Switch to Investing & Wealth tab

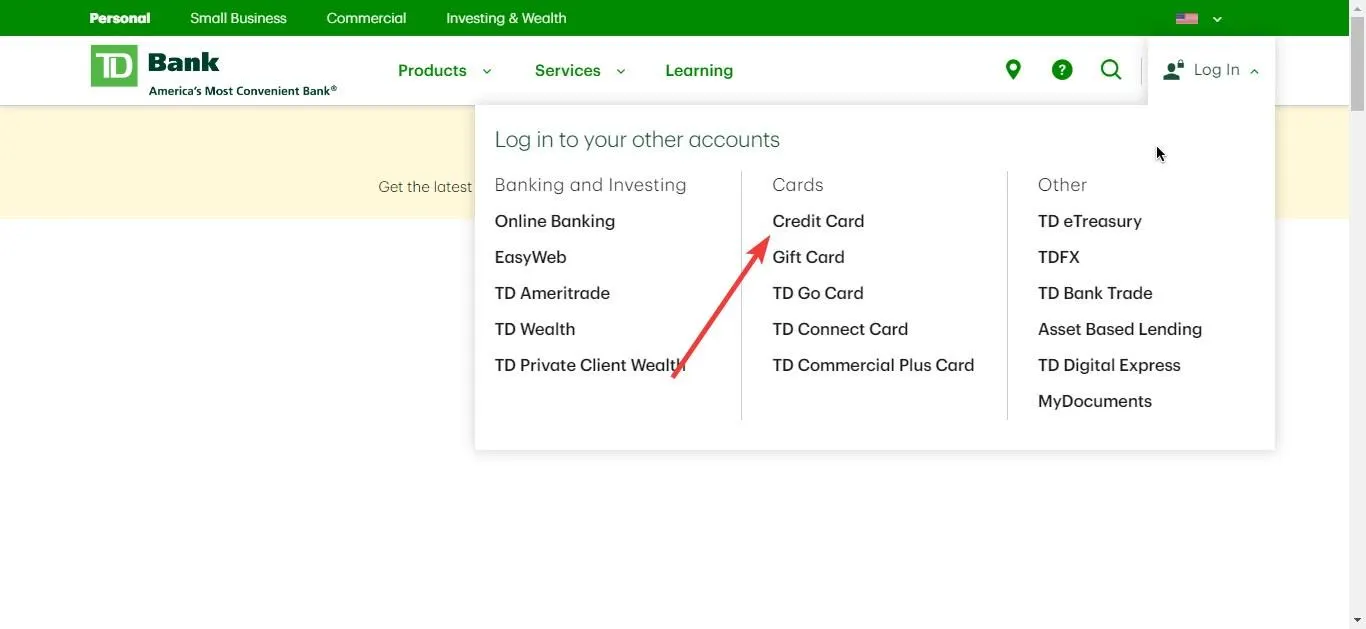(x=506, y=18)
